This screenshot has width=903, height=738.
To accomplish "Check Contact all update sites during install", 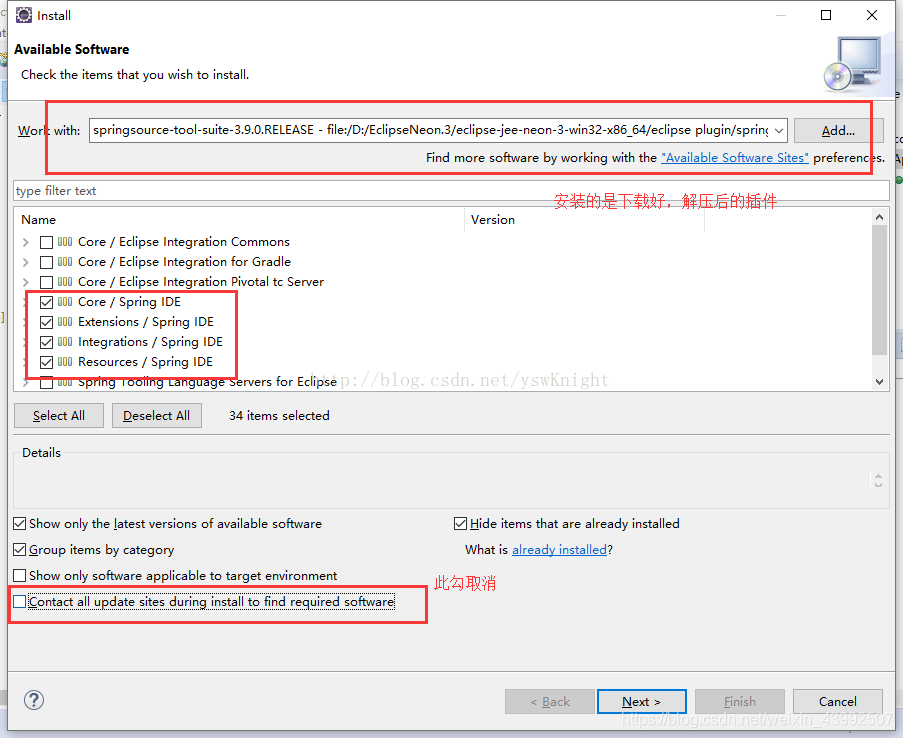I will click(x=20, y=601).
